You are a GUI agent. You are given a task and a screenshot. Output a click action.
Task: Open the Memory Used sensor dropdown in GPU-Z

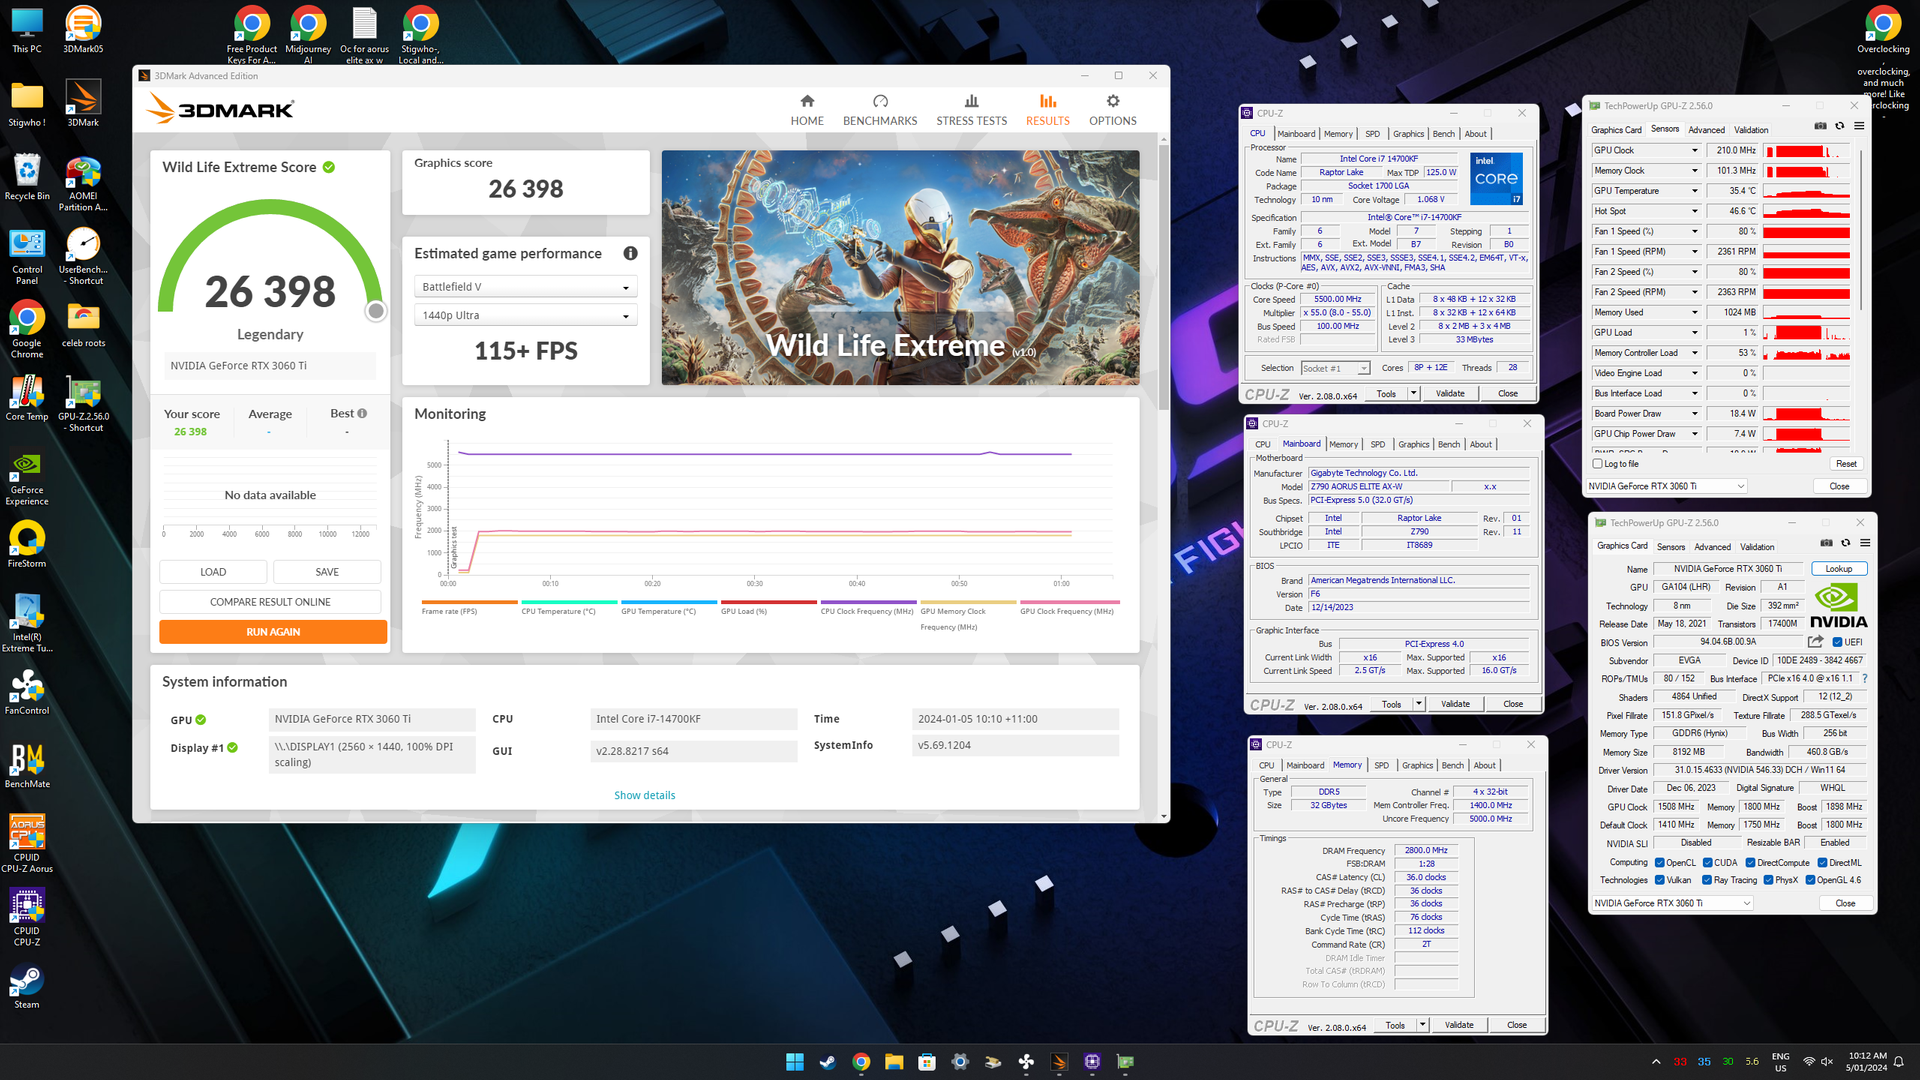1694,312
